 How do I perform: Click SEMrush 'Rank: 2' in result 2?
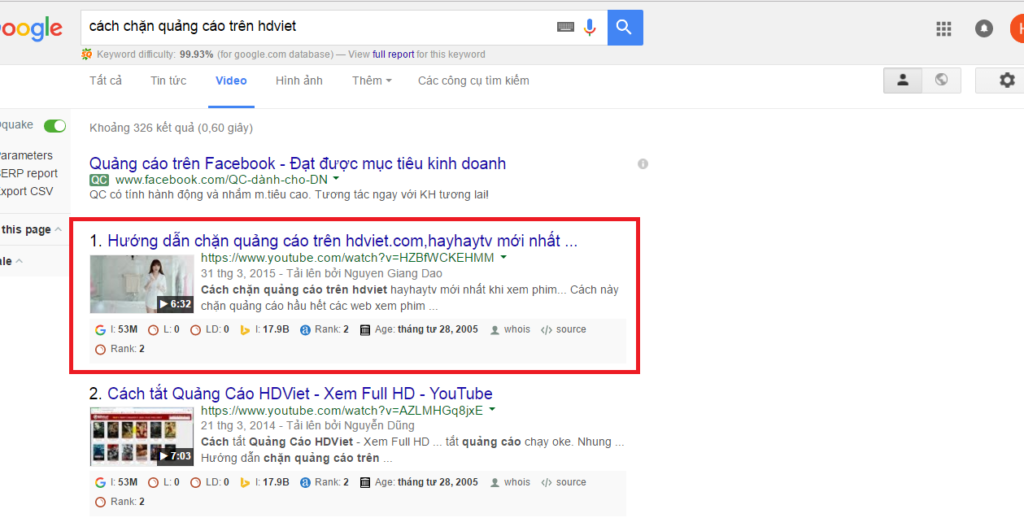tap(120, 502)
